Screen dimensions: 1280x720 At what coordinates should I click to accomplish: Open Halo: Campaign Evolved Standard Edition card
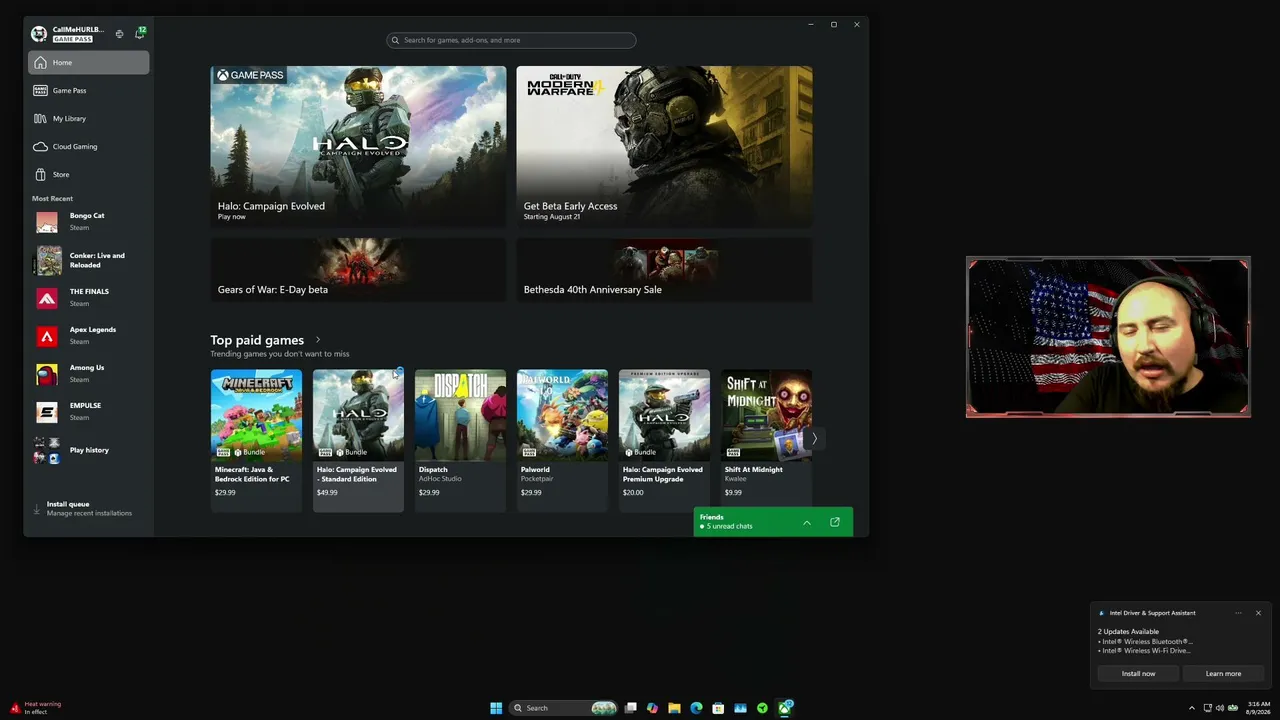[358, 441]
